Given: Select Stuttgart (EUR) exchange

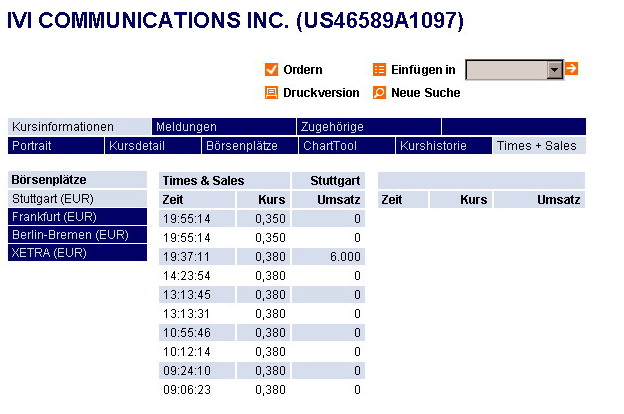Looking at the screenshot, I should 52,198.
